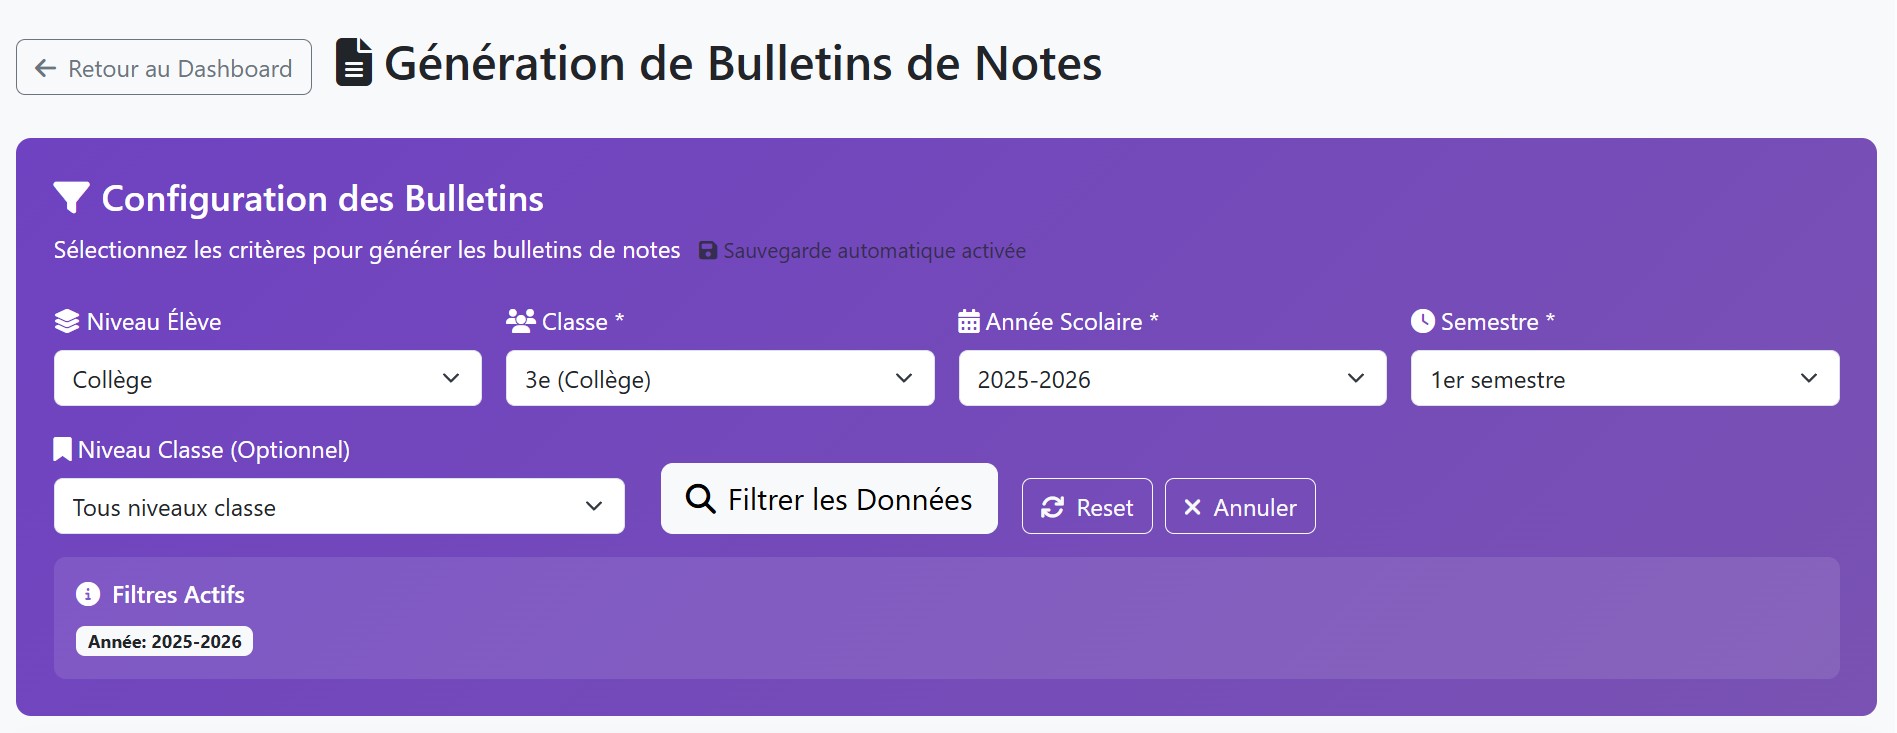
Task: Open the Classe dropdown showing 3e (Collège)
Action: click(x=719, y=378)
